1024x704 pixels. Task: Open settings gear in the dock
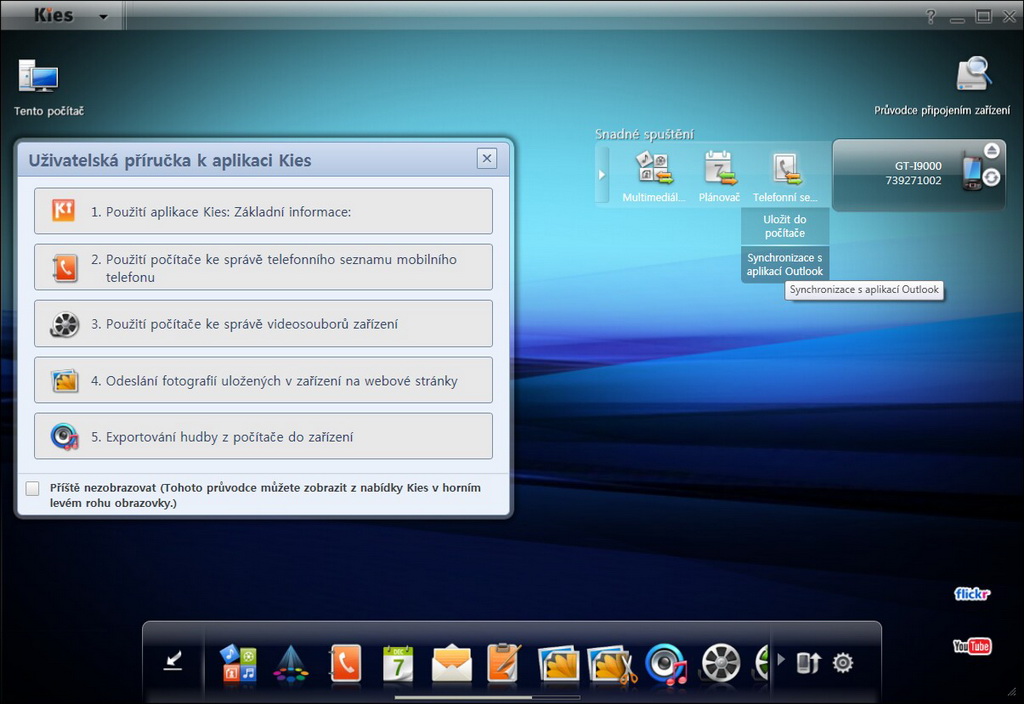coord(843,663)
